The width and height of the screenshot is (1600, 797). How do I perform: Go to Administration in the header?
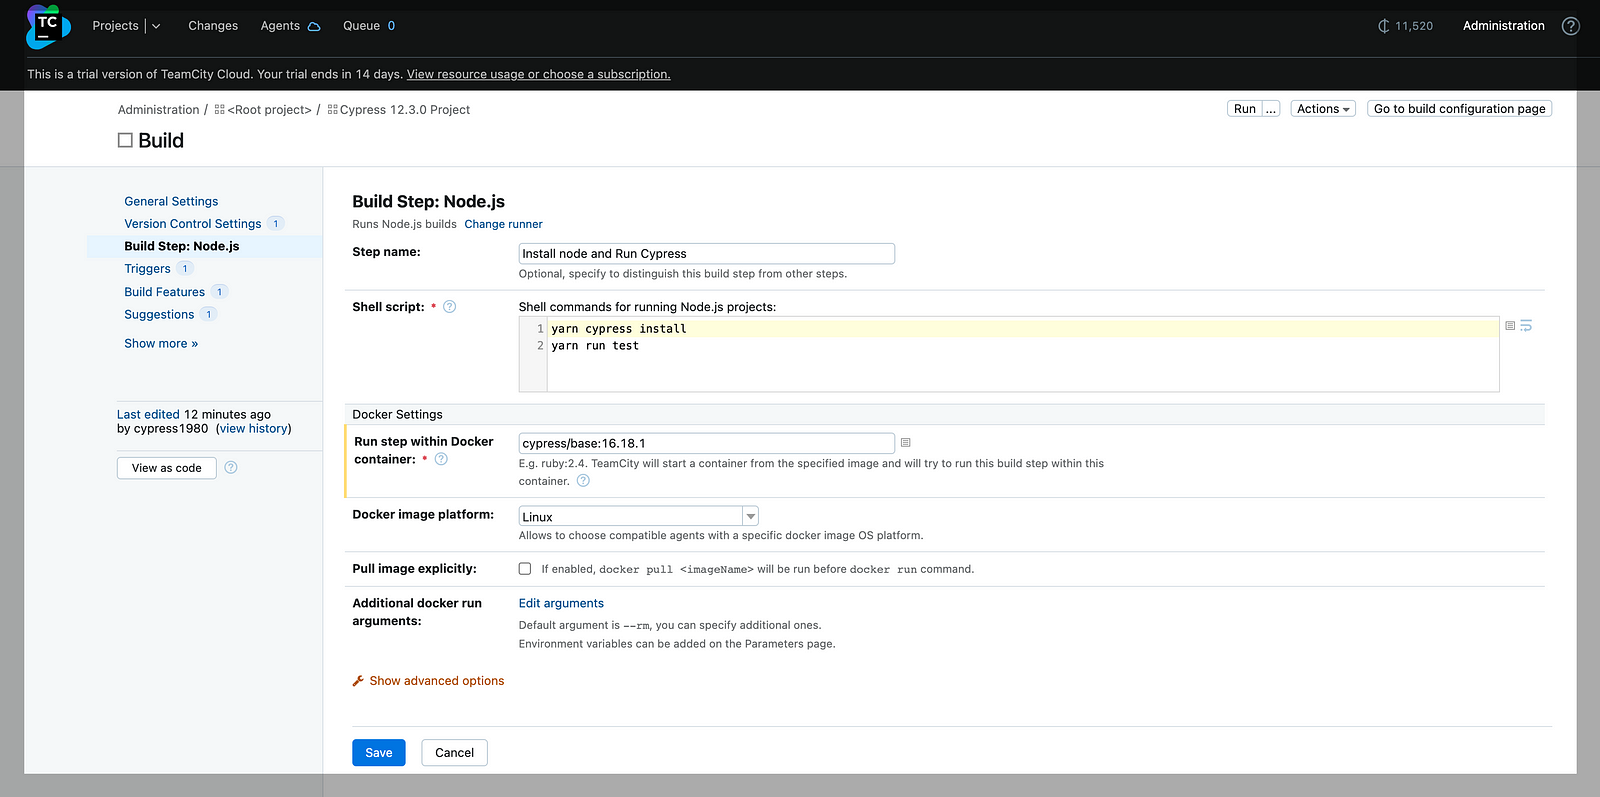point(1503,26)
